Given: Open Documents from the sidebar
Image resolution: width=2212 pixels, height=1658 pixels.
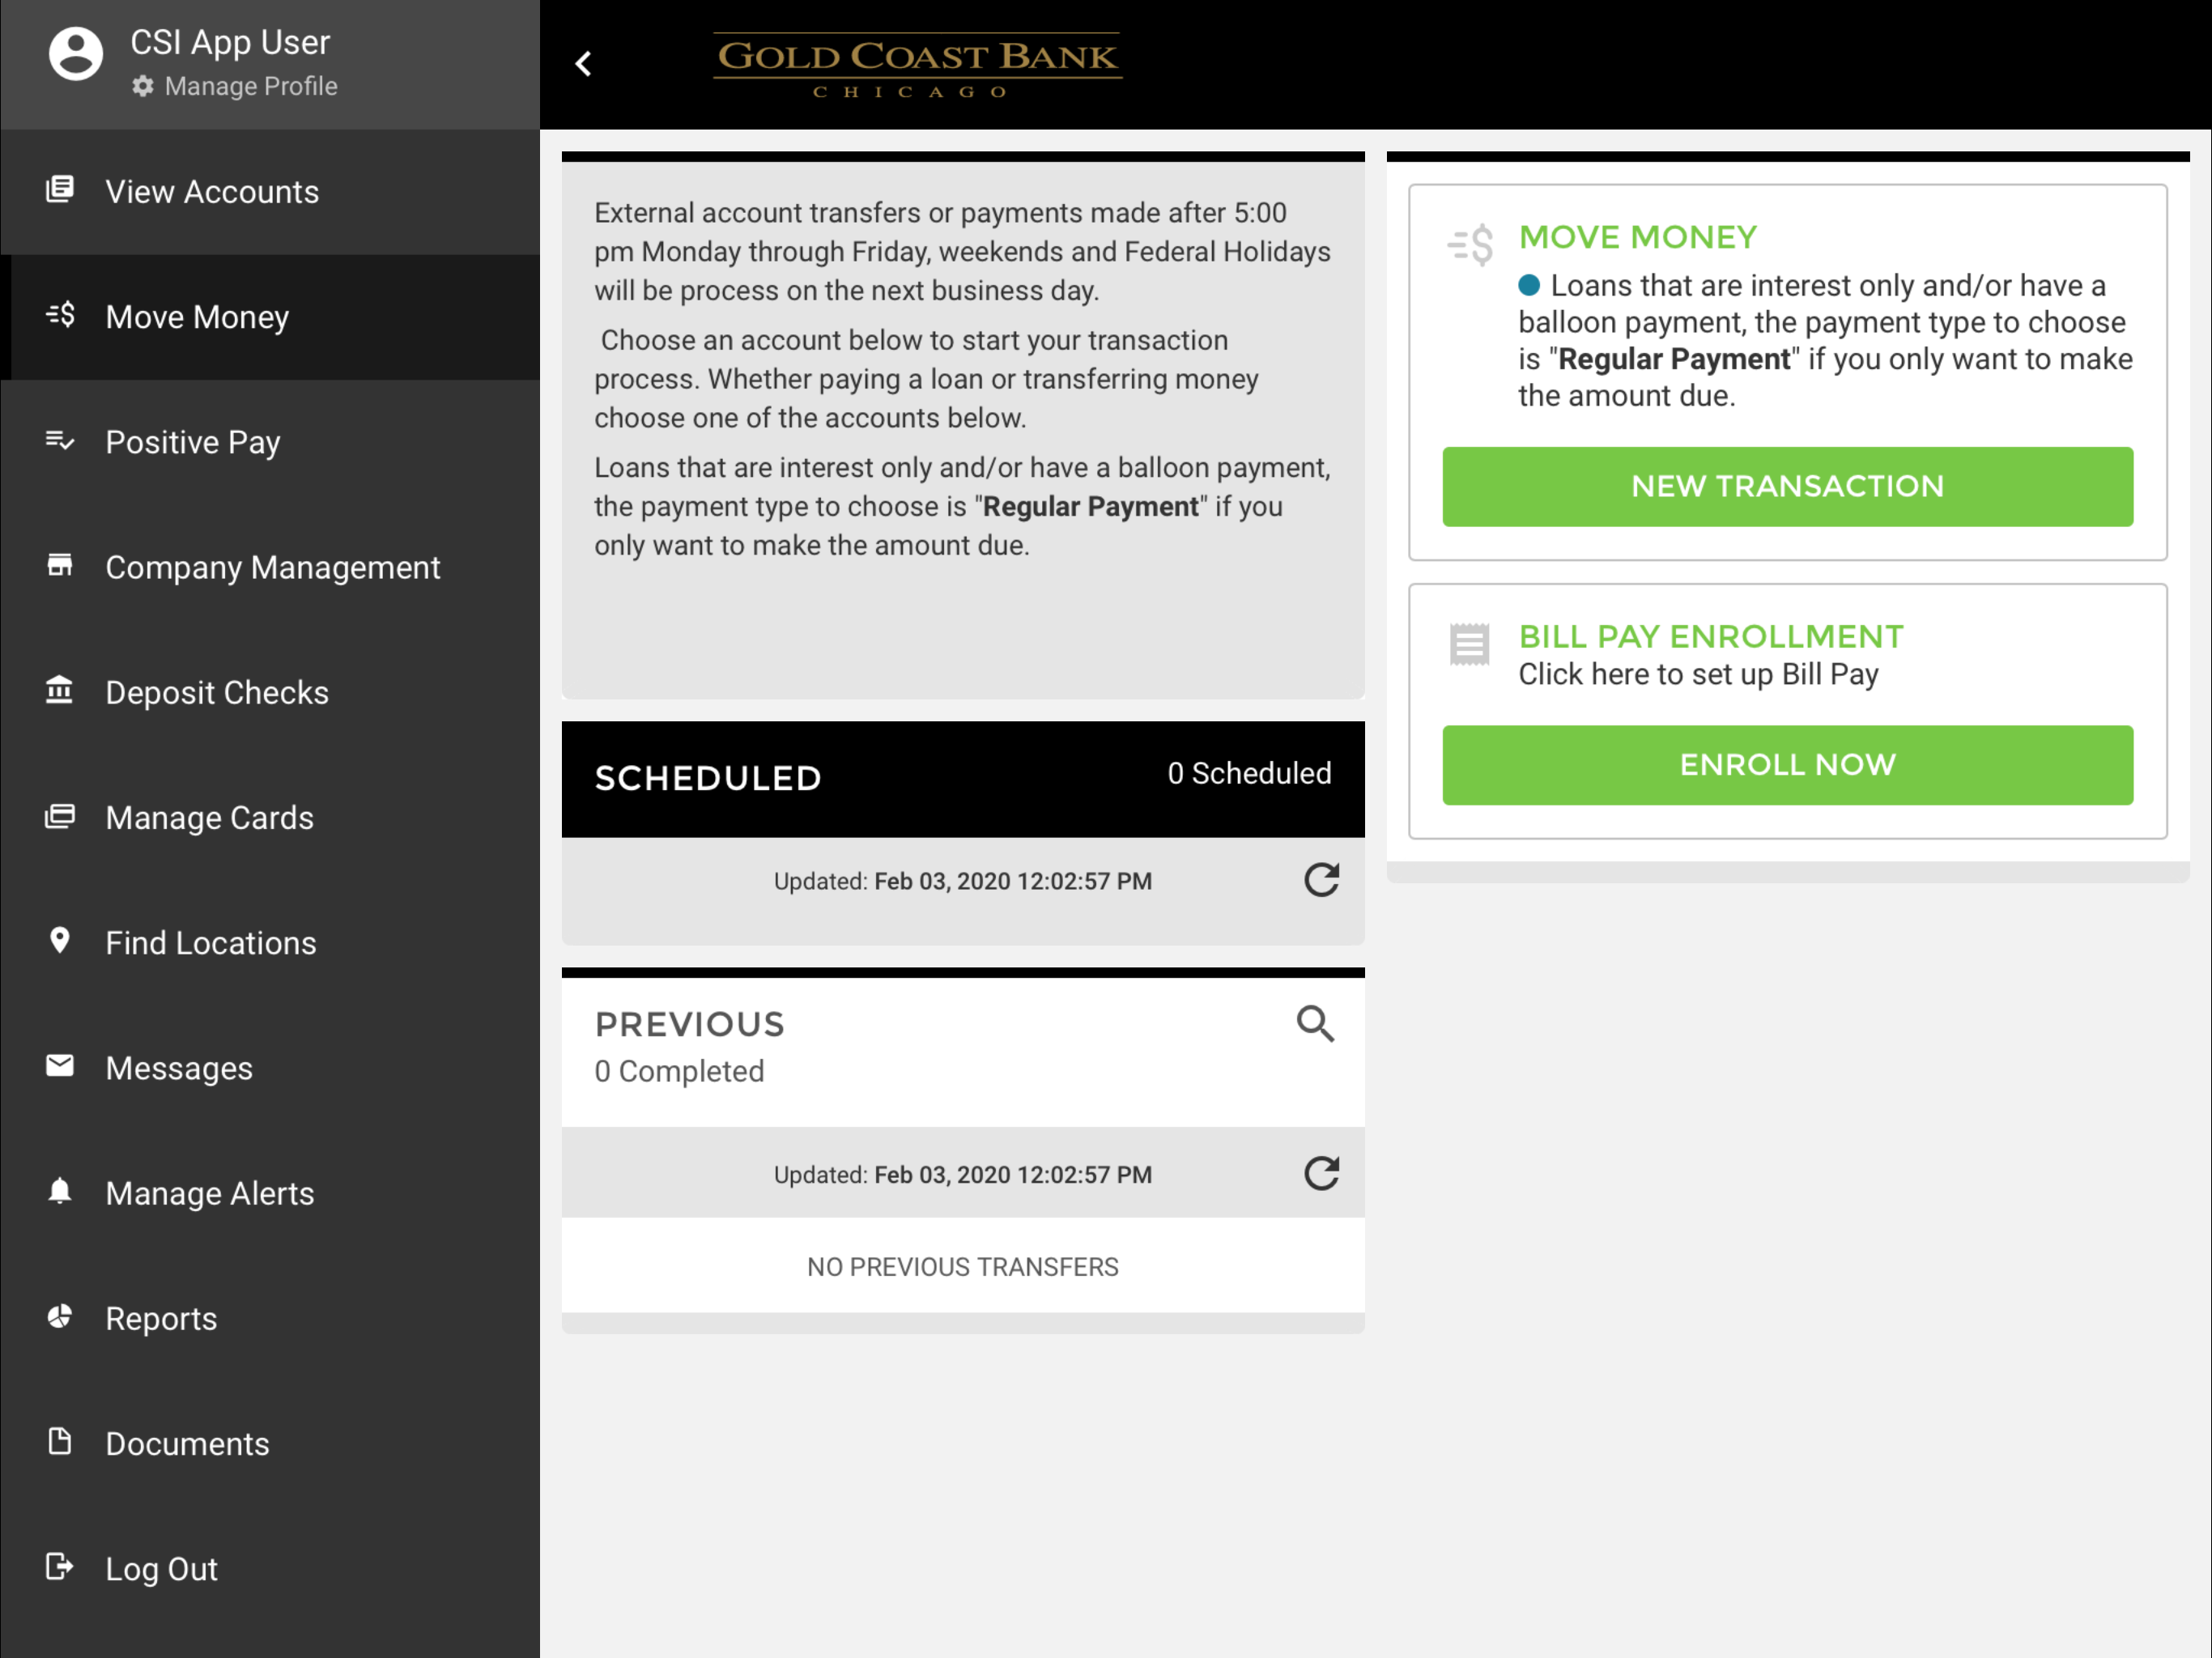Looking at the screenshot, I should click(x=270, y=1443).
